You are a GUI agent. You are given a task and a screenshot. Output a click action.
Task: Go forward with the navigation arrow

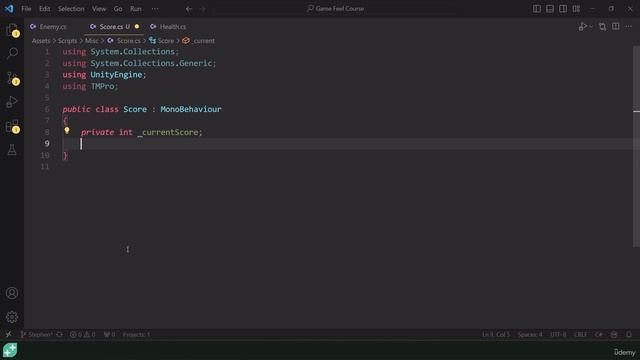(202, 9)
